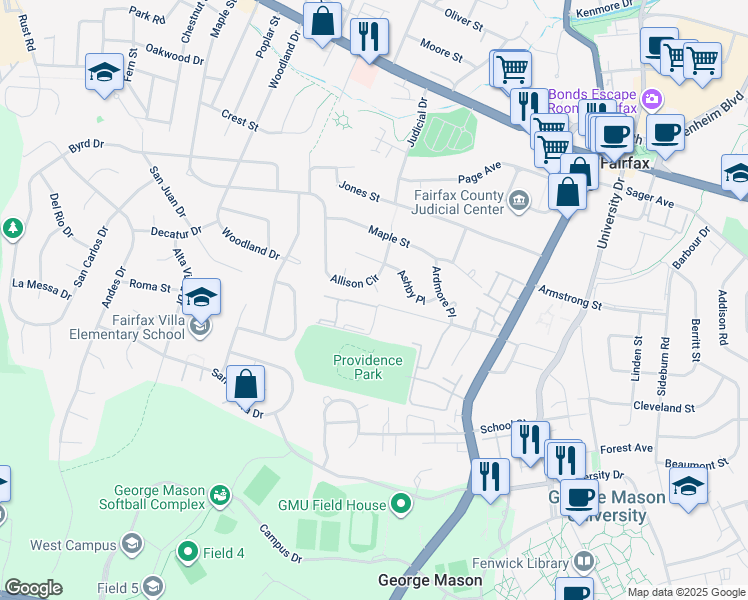Click the 'Providence Park' label

(x=368, y=367)
